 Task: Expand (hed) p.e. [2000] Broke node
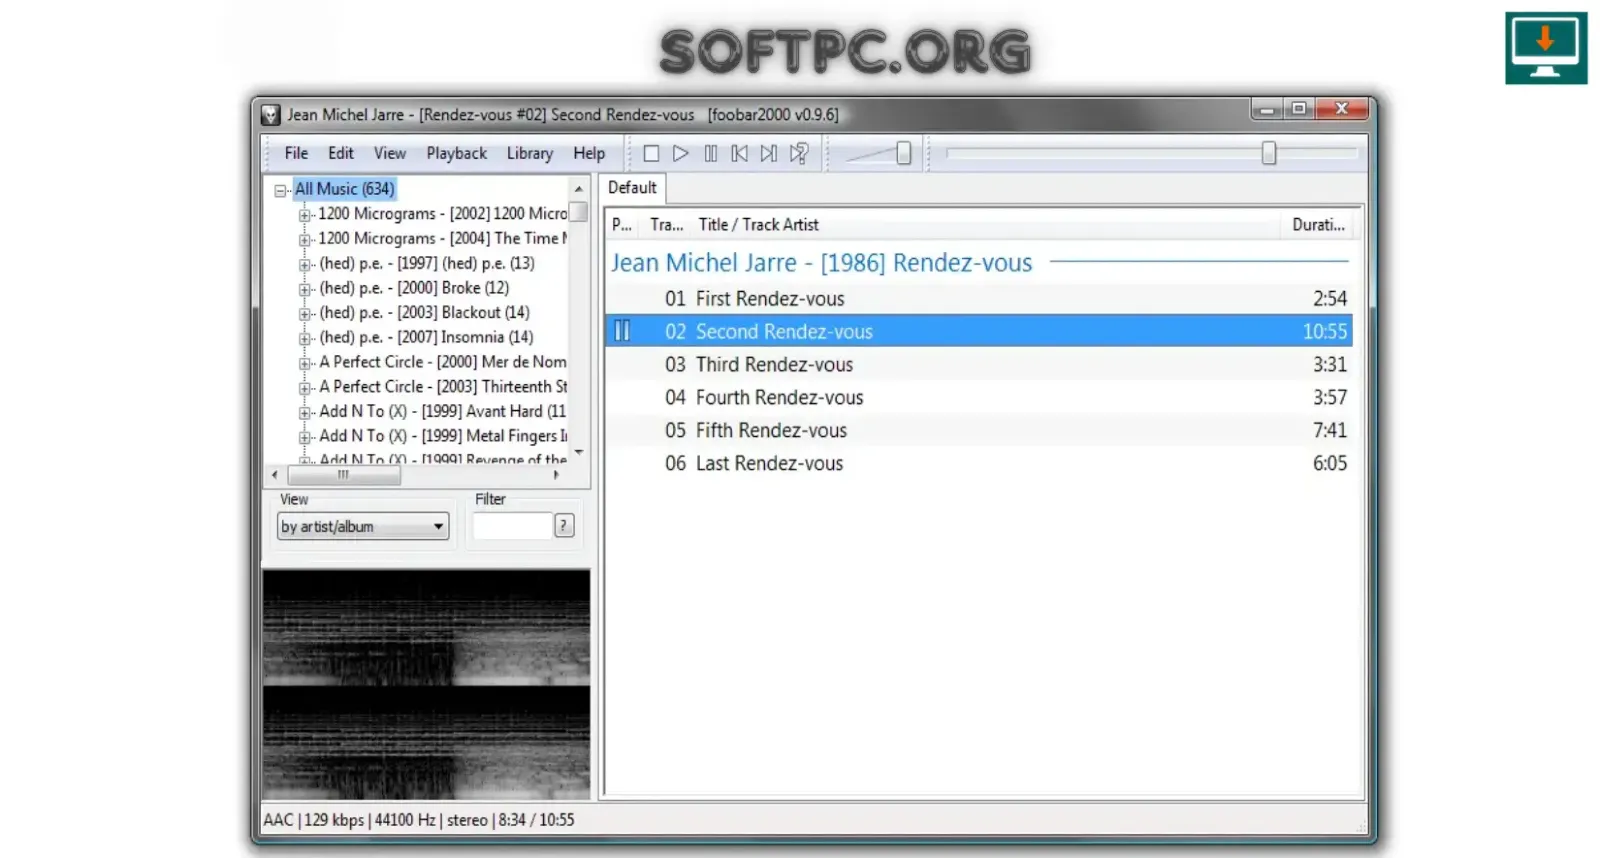pos(305,289)
